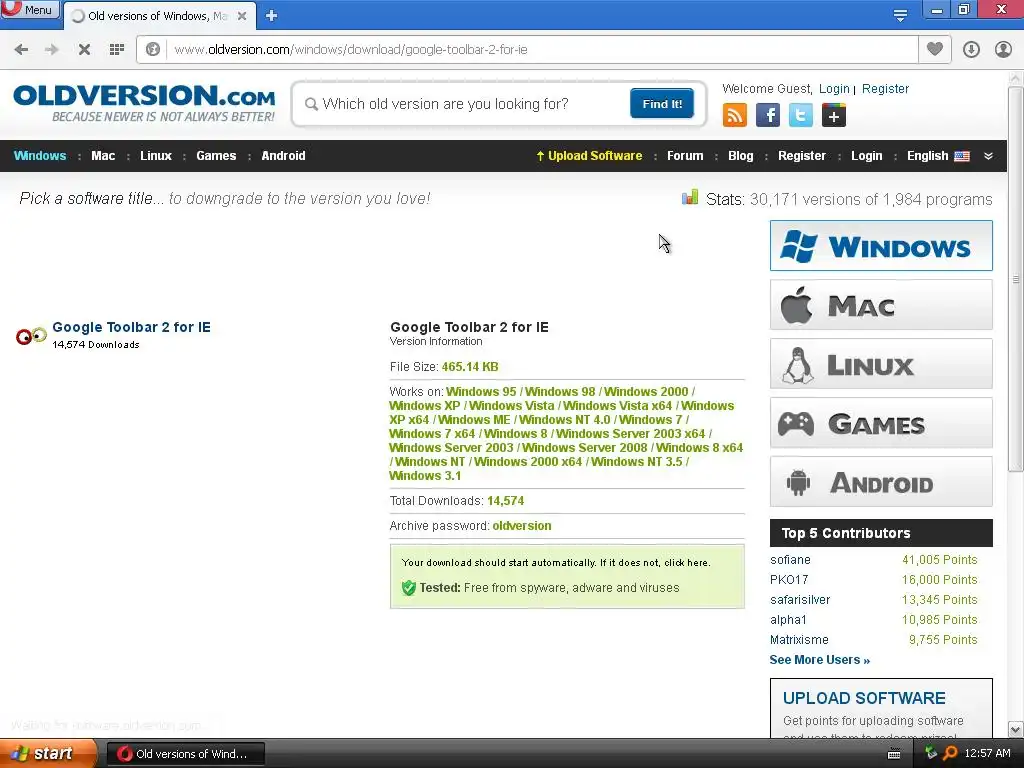Go forward with the forward arrow
Image resolution: width=1024 pixels, height=768 pixels.
click(x=52, y=50)
